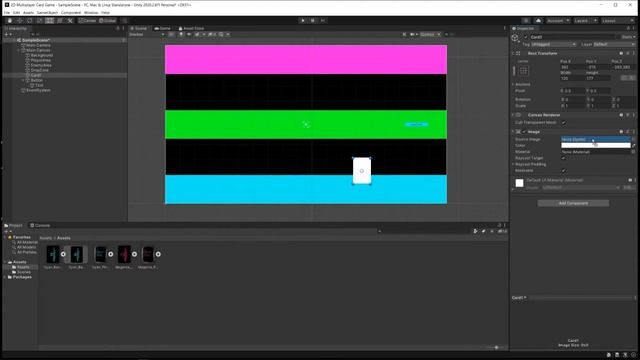Click the Play button
Viewport: 640px width, 360px height.
[x=302, y=20]
